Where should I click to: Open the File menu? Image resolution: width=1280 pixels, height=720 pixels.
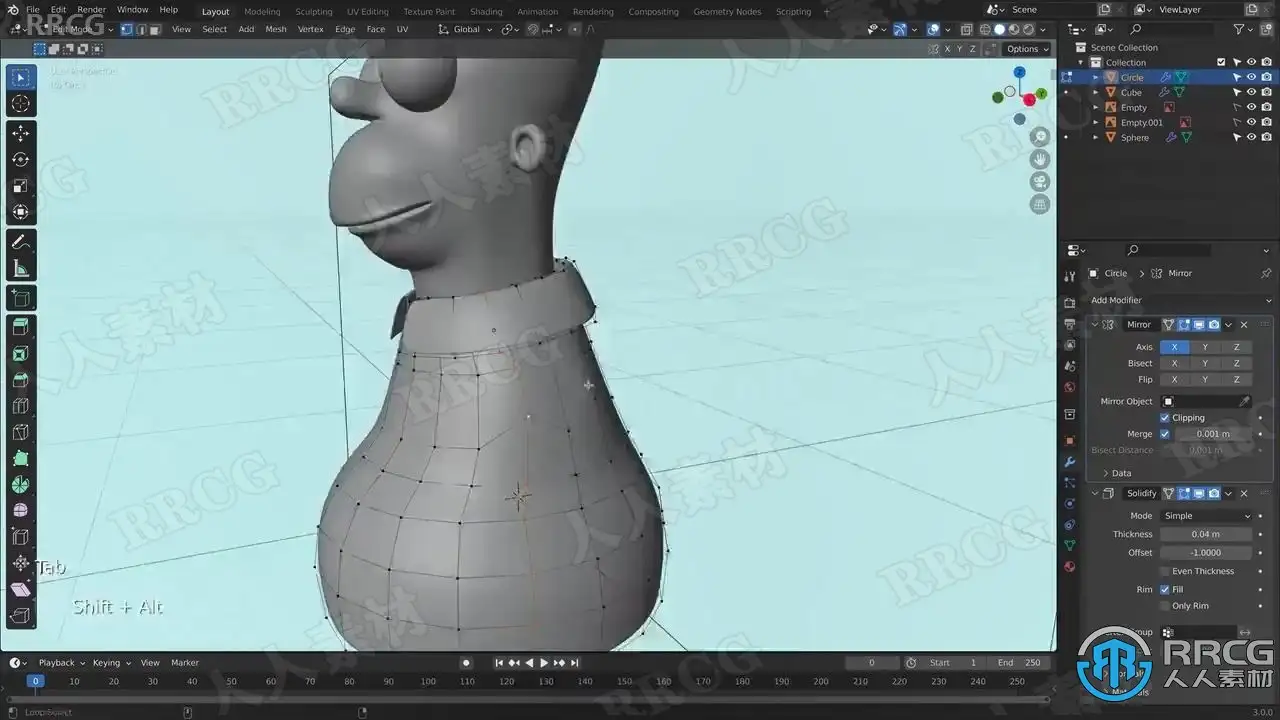pyautogui.click(x=33, y=10)
